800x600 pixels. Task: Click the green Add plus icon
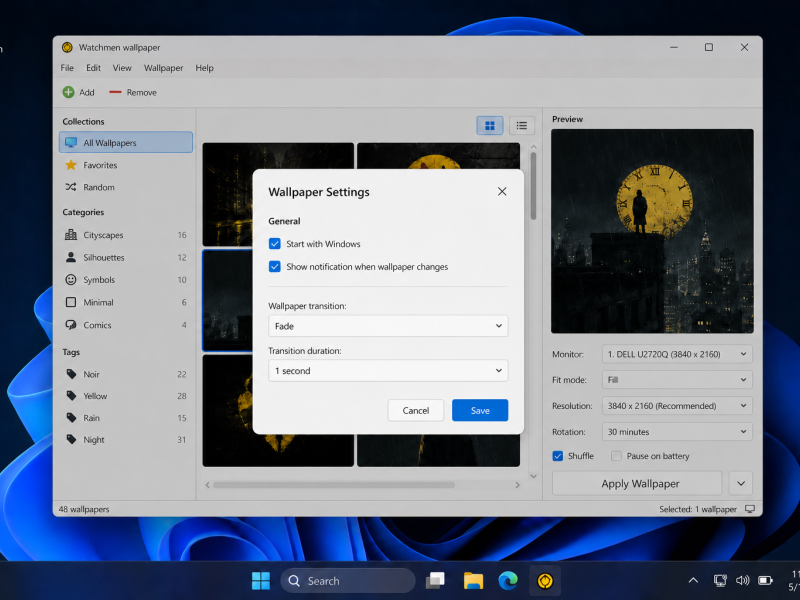[x=68, y=92]
